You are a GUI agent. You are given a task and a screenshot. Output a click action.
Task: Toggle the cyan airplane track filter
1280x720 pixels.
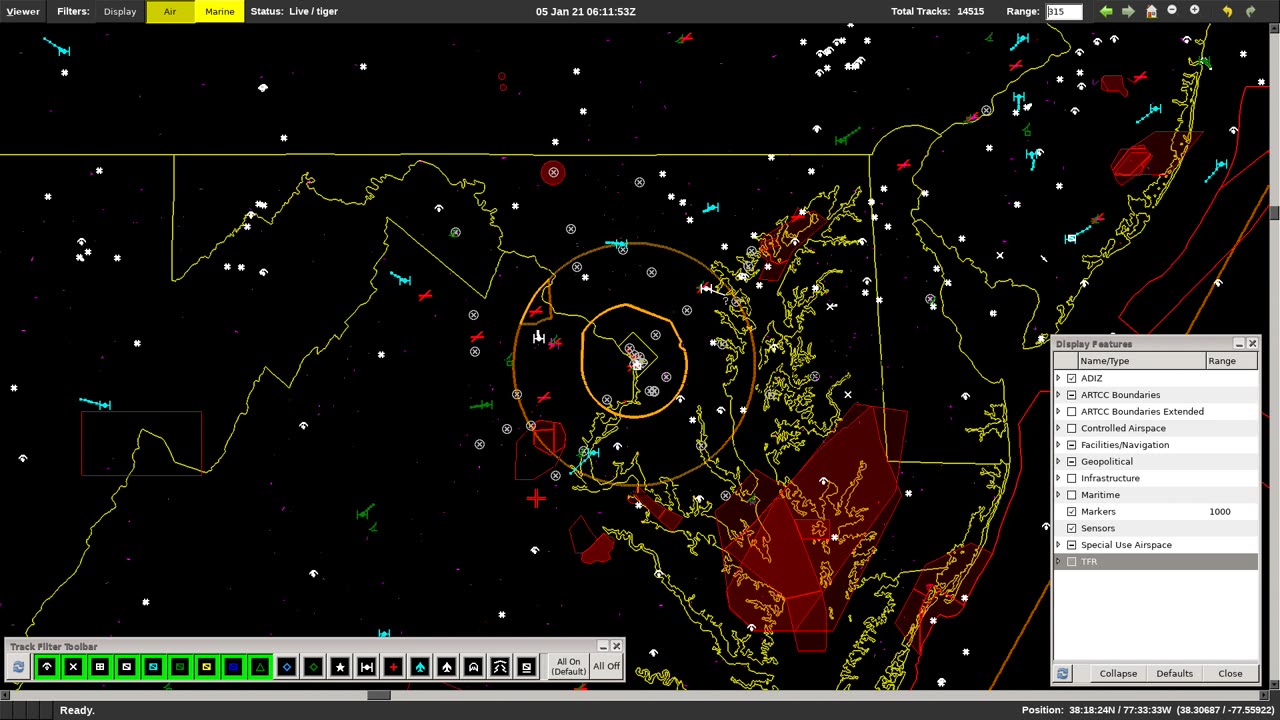click(x=420, y=667)
